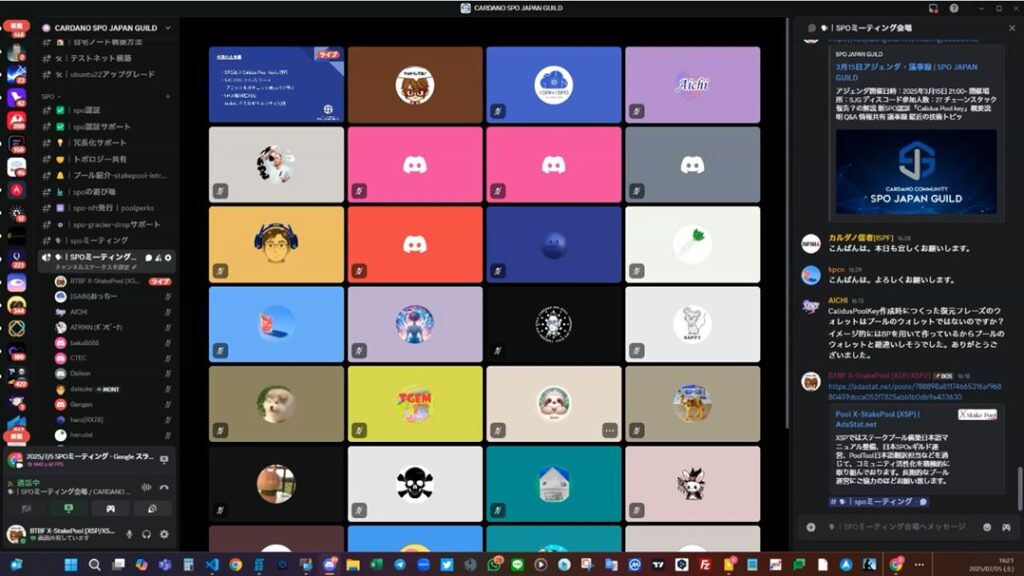Stop the Google スライド stream with its screen icon

[x=164, y=460]
